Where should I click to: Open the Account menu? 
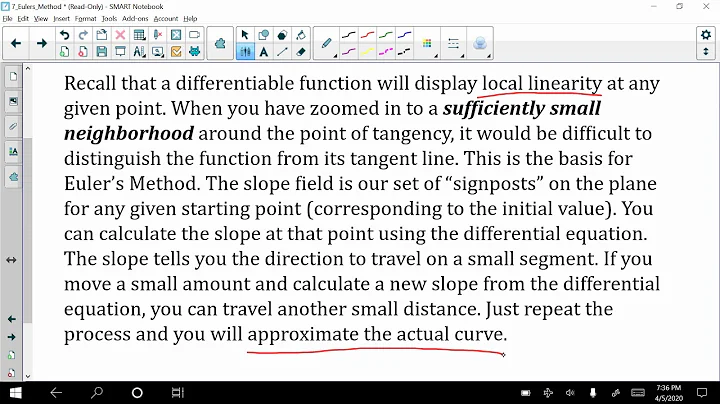165,19
